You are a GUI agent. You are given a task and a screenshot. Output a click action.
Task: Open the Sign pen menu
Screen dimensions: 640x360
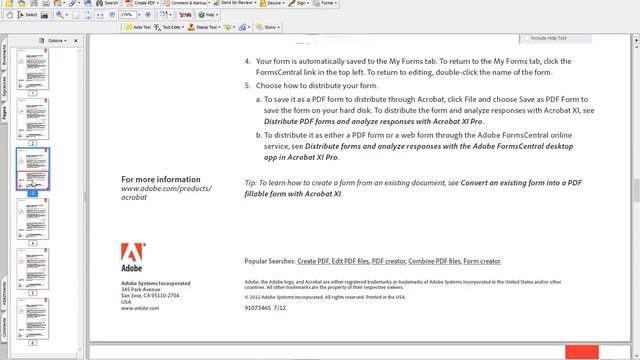coord(299,3)
